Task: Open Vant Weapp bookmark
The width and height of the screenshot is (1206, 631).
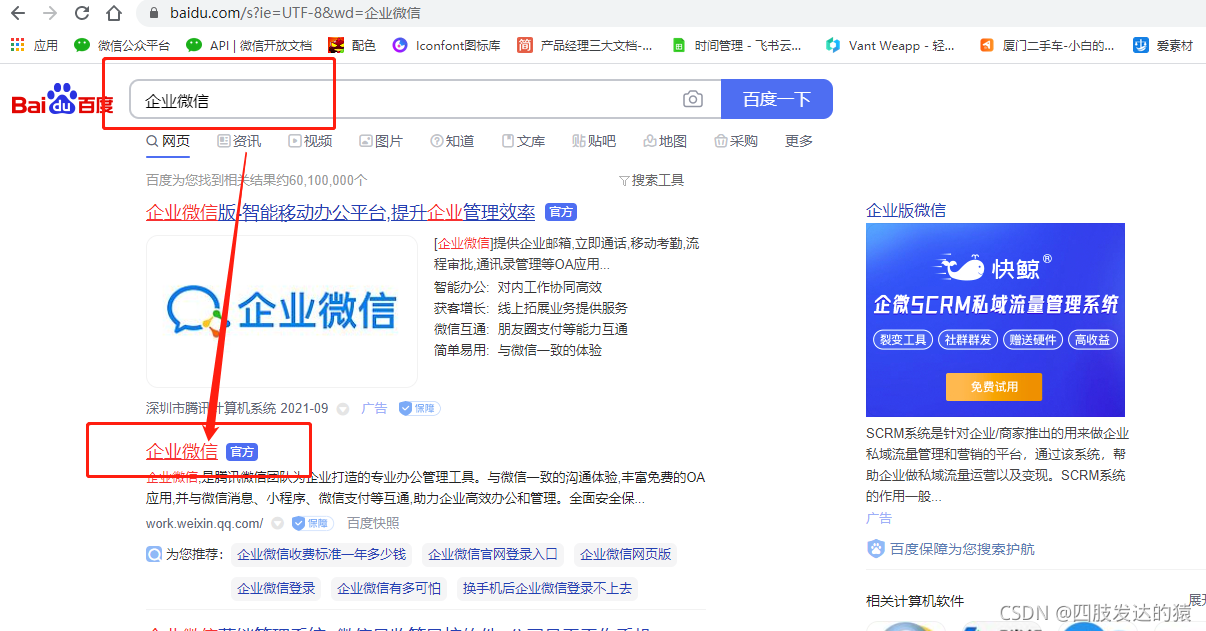Action: click(890, 45)
